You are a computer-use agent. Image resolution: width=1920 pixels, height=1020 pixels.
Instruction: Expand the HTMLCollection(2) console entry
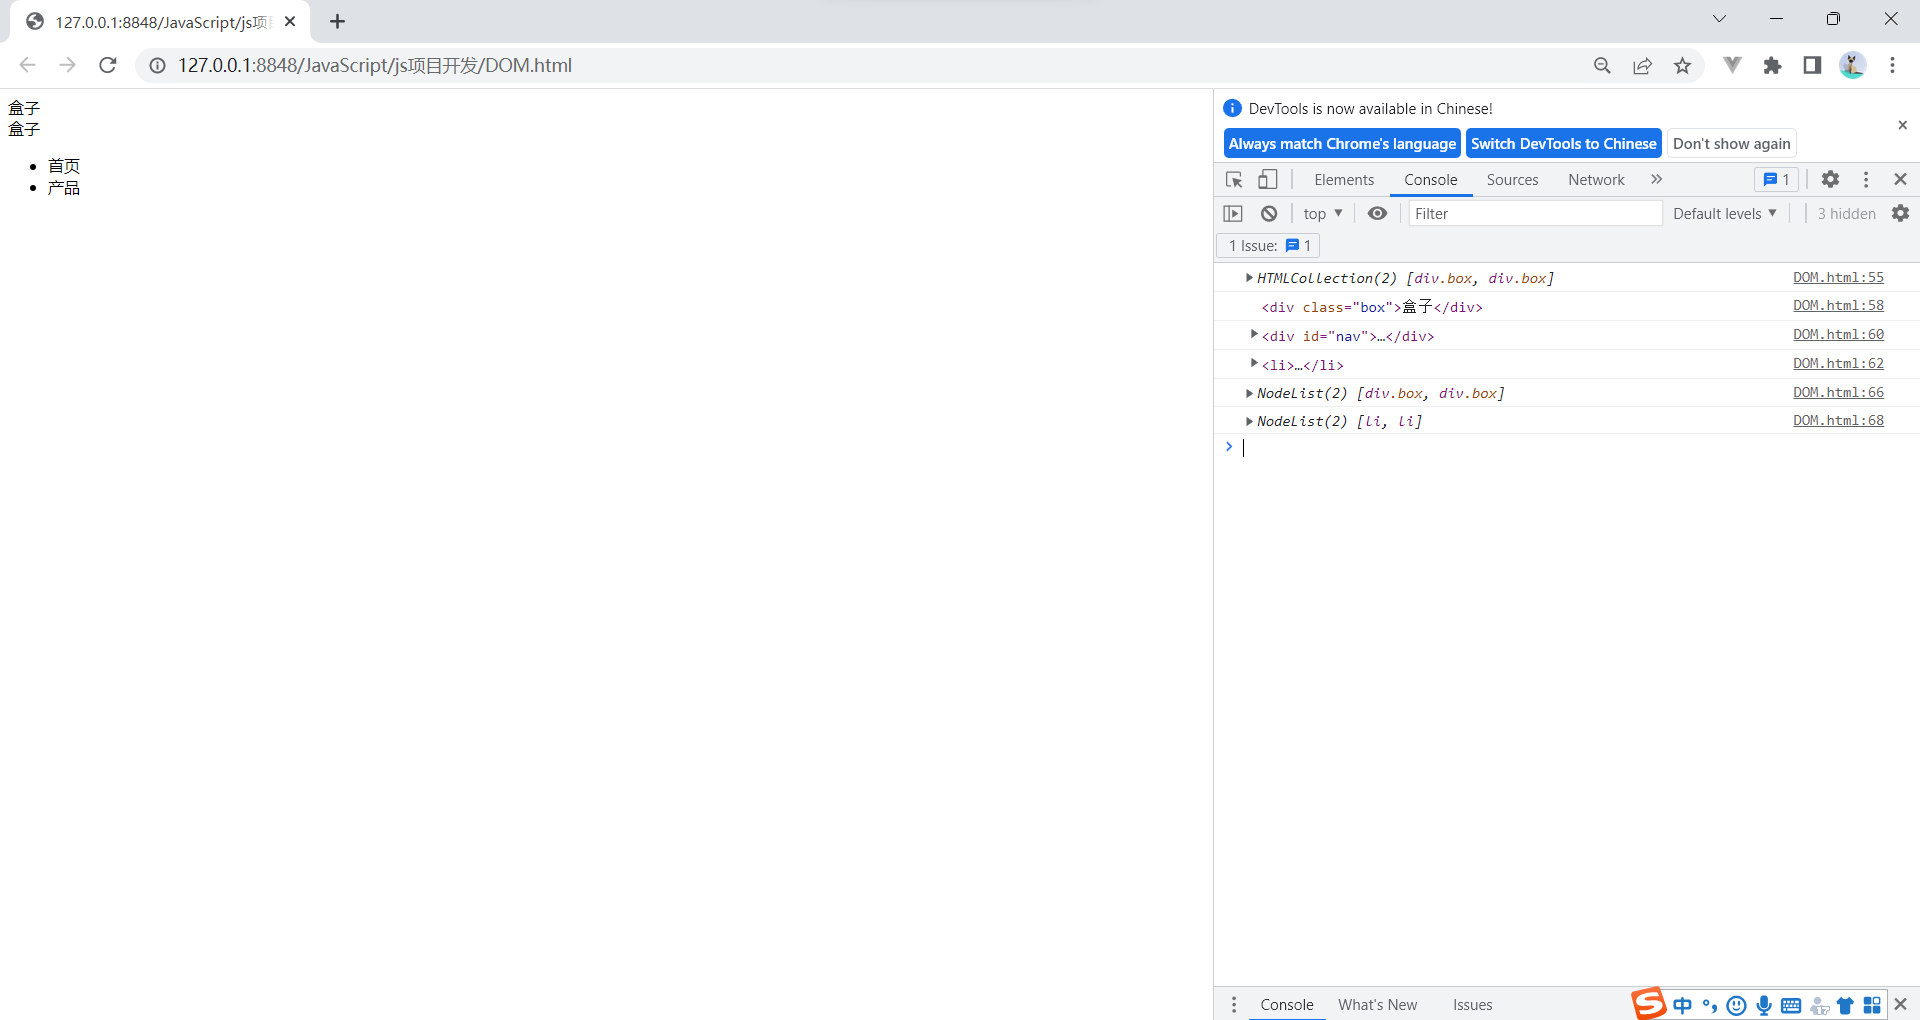pos(1248,278)
